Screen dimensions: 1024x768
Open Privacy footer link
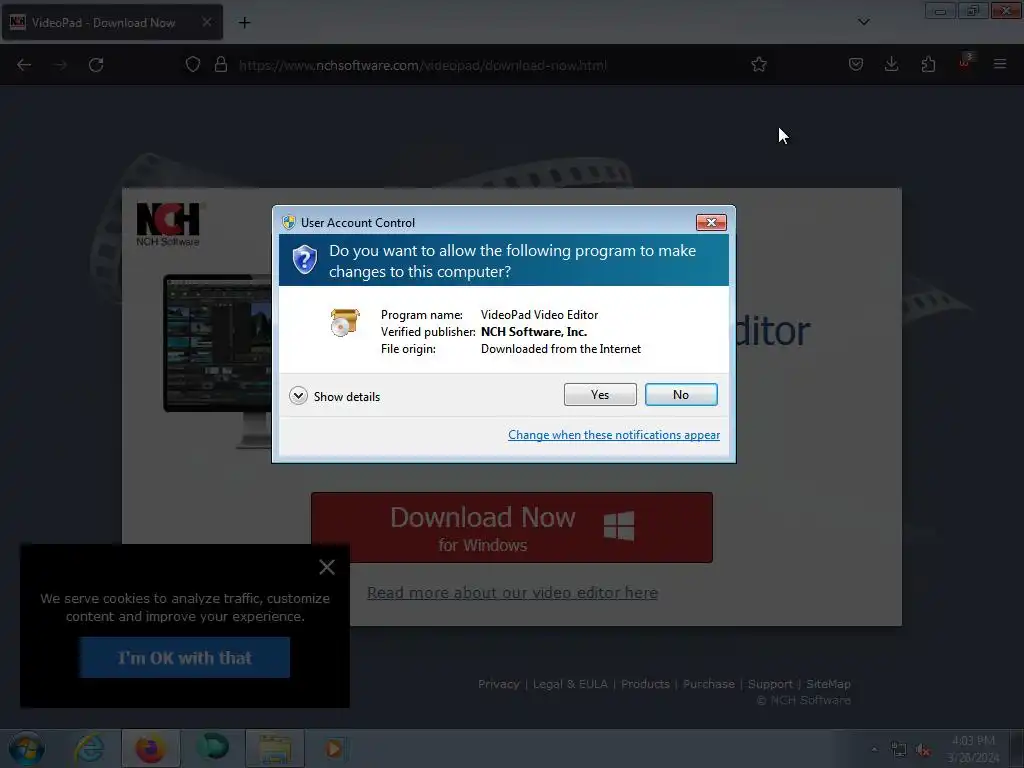499,684
